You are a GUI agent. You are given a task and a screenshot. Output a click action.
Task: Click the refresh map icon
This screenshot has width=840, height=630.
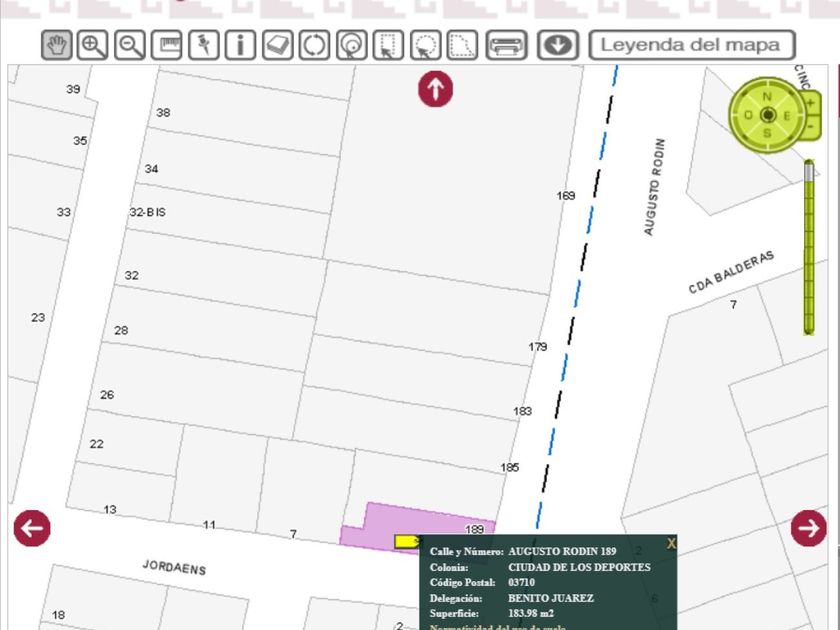pos(314,45)
